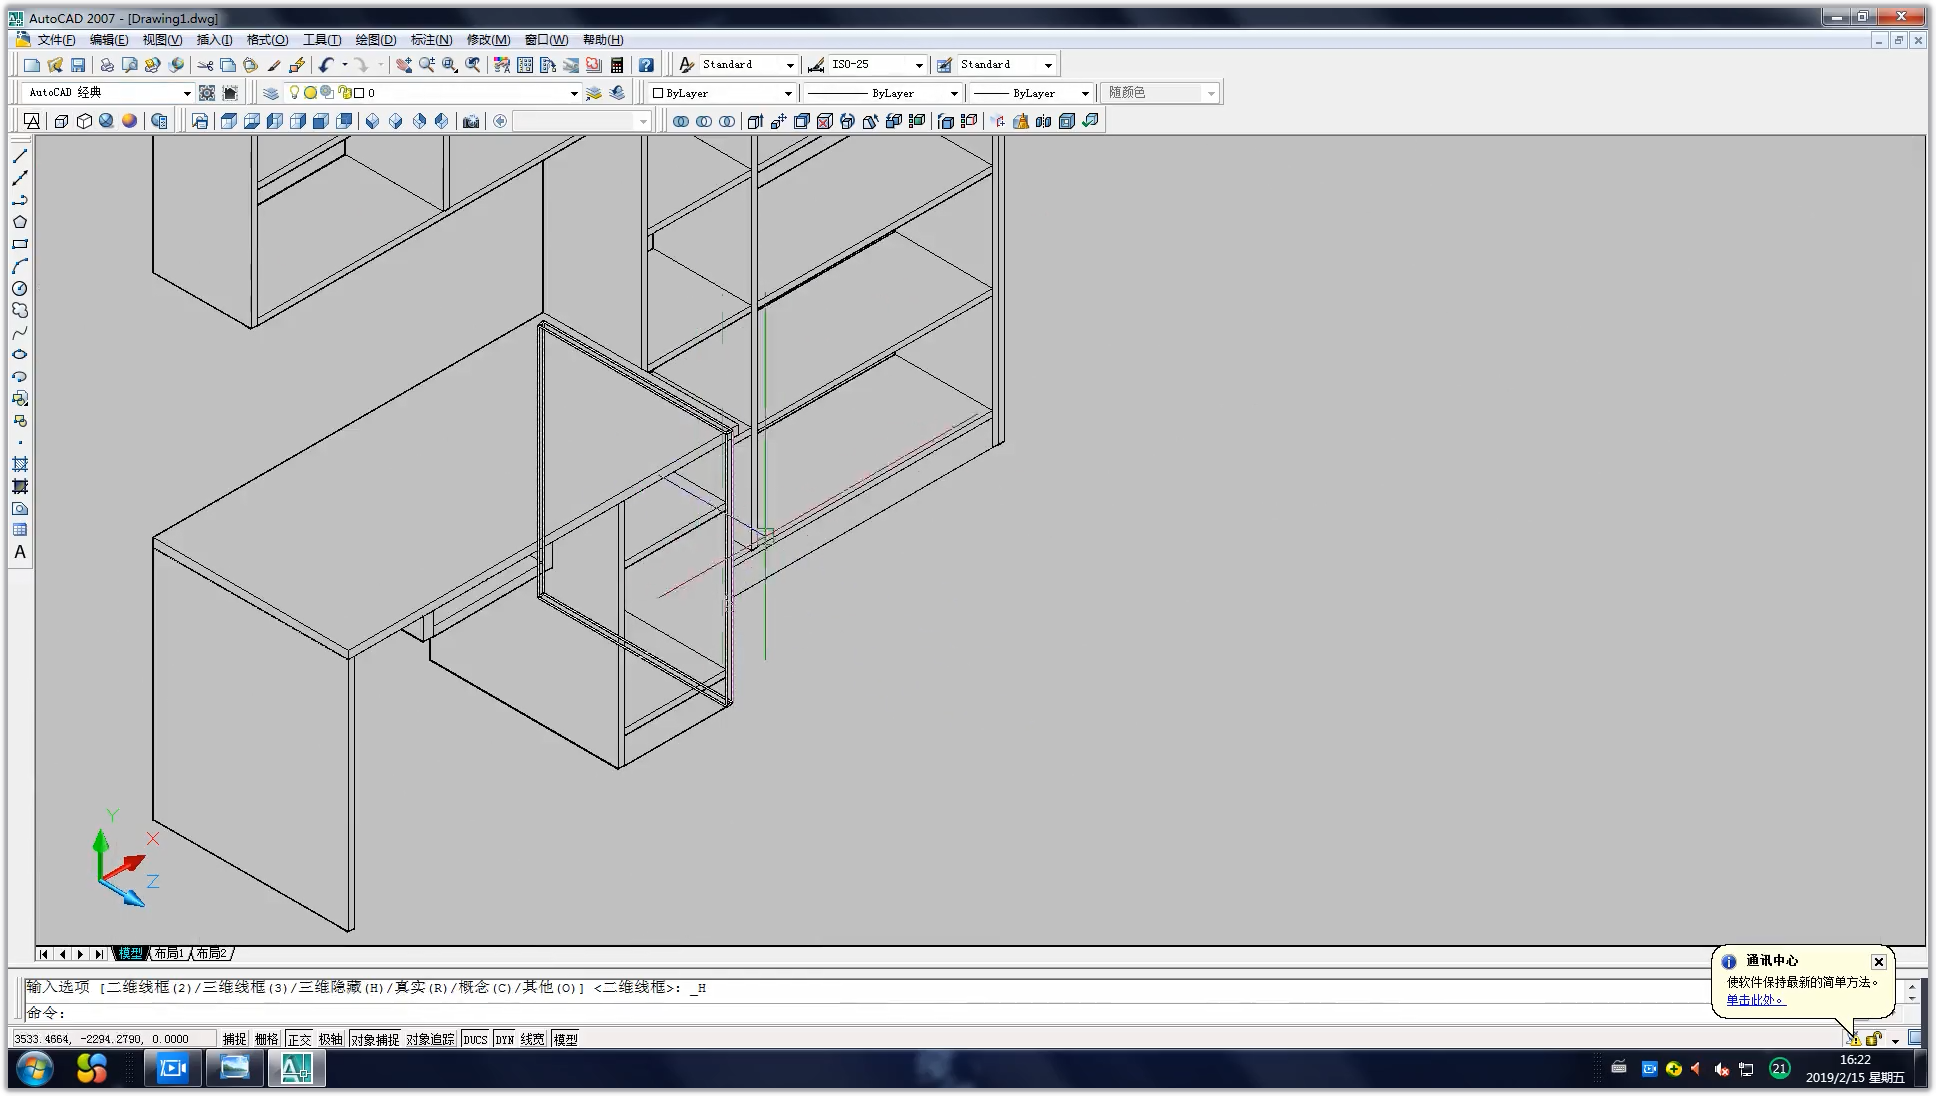1936x1096 pixels.
Task: Click the coordinates readout in status bar
Action: click(x=113, y=1039)
